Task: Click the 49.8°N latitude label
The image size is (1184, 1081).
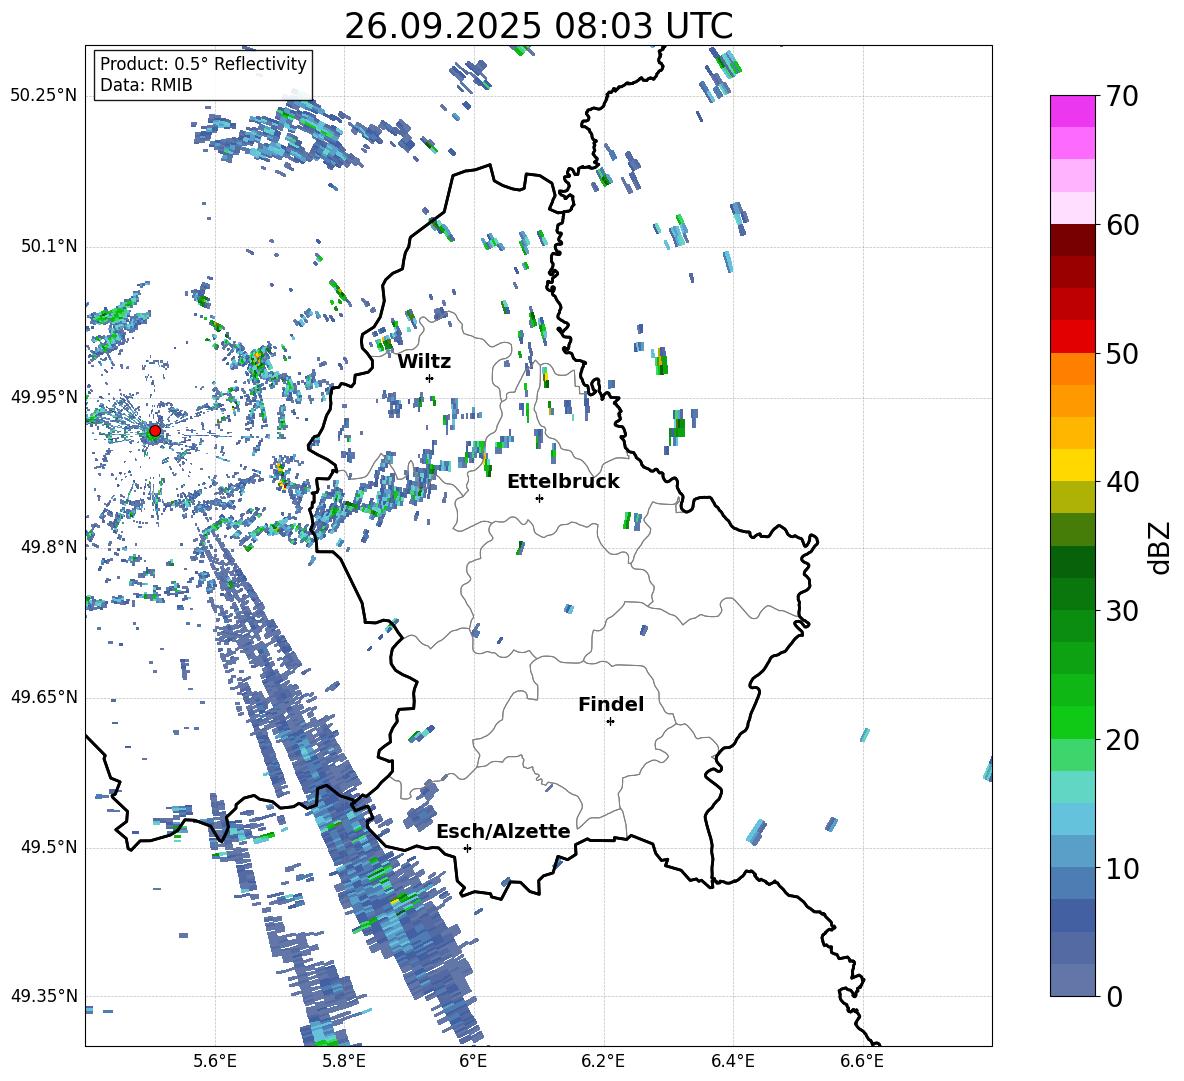Action: pos(49,547)
